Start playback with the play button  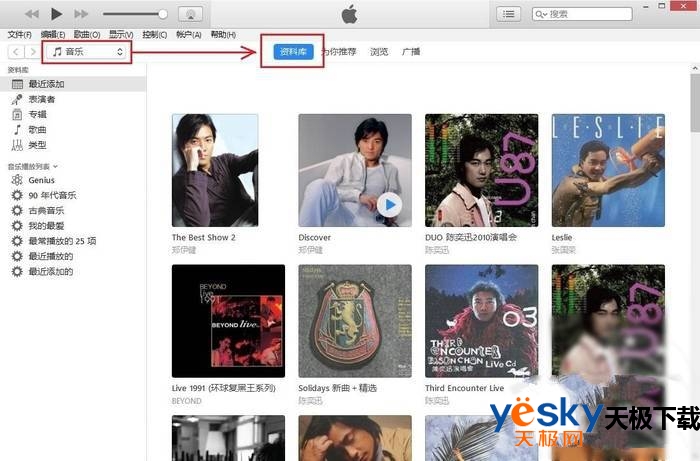tap(56, 14)
